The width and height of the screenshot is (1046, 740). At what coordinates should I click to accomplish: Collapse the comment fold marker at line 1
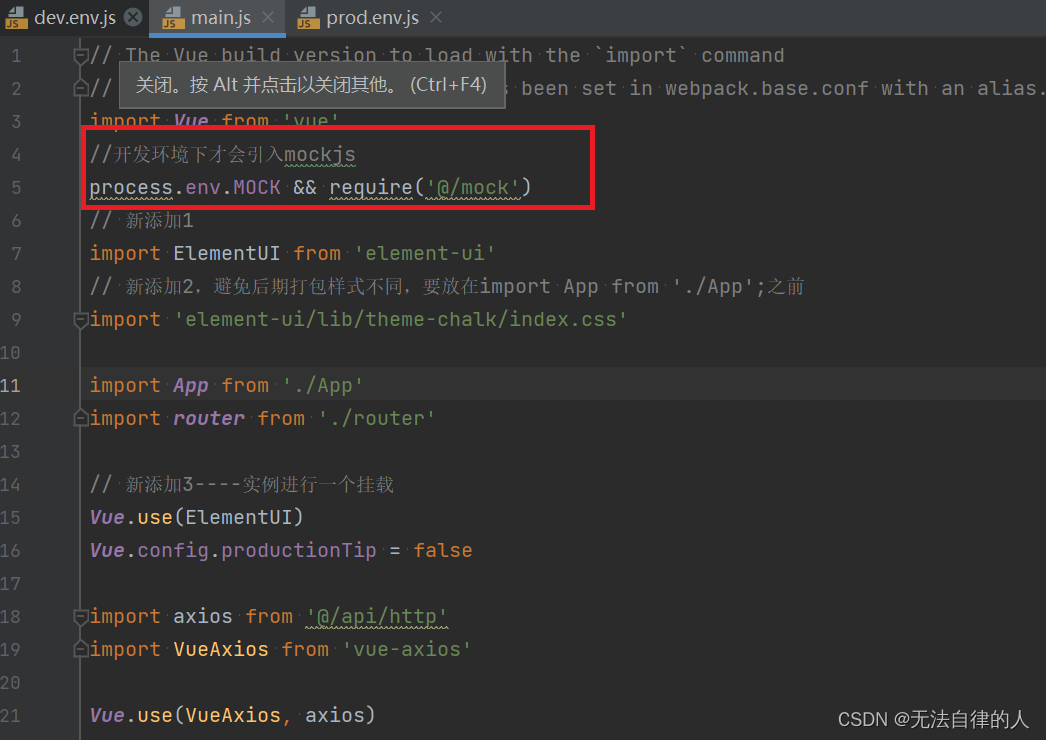tap(79, 57)
